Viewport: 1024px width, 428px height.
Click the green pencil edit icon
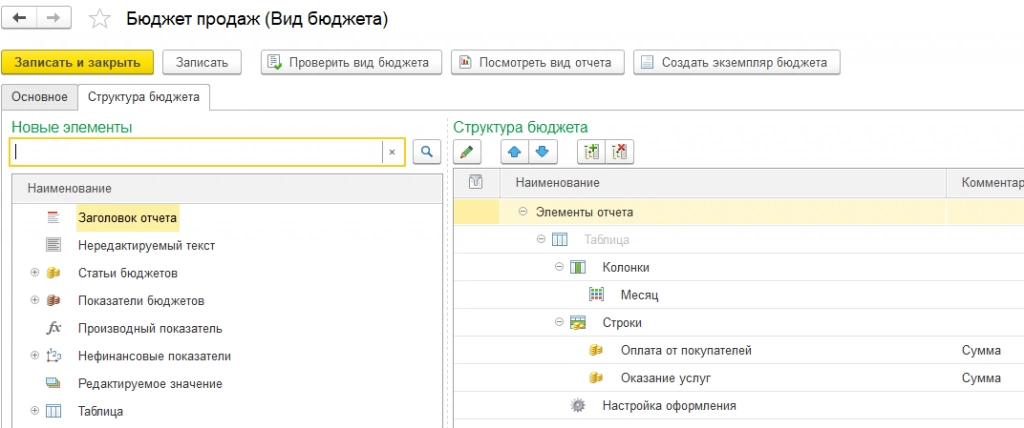468,152
